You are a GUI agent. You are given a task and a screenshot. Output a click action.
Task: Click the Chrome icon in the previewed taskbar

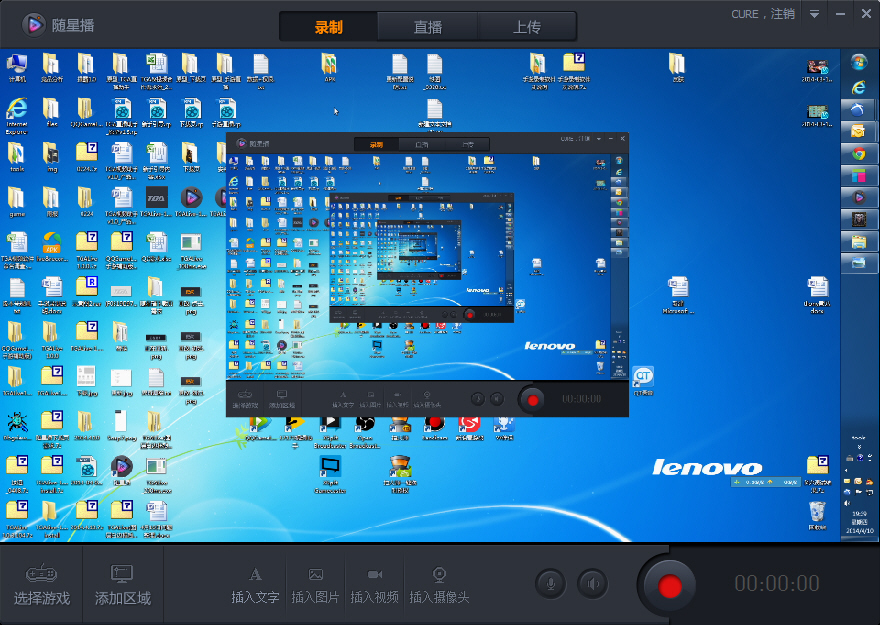tap(858, 154)
